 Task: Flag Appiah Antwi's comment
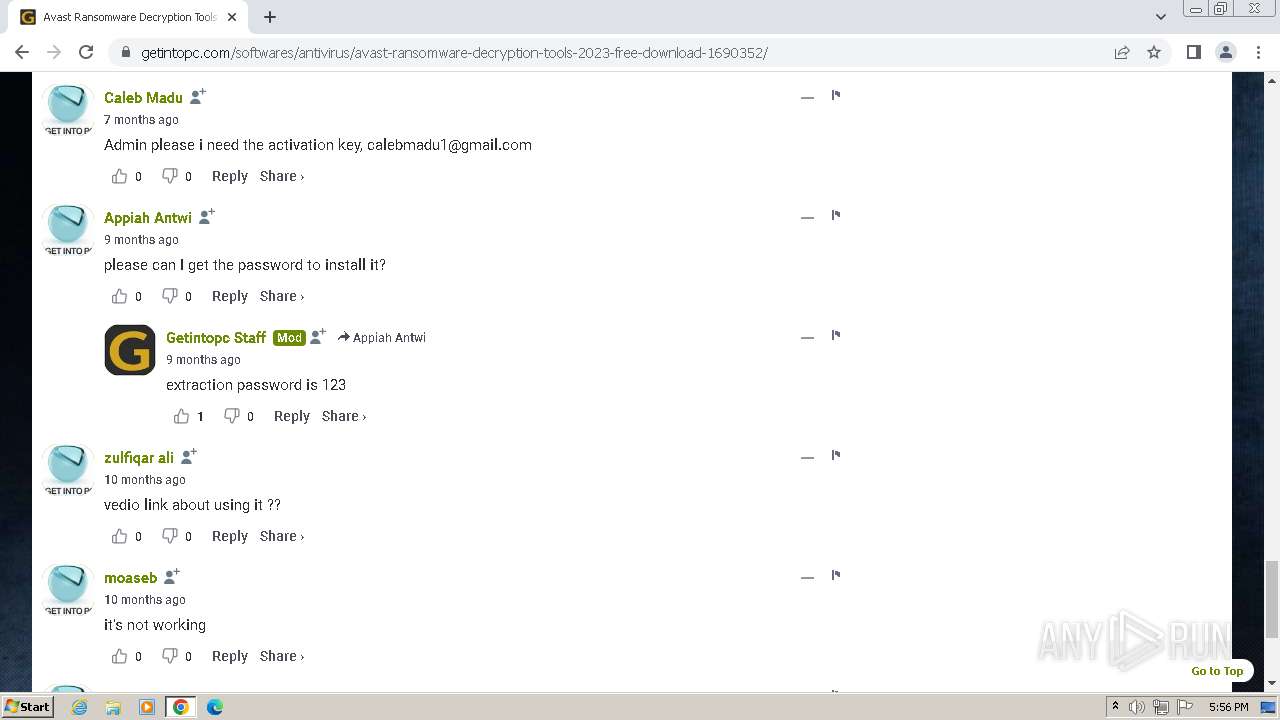pos(836,216)
